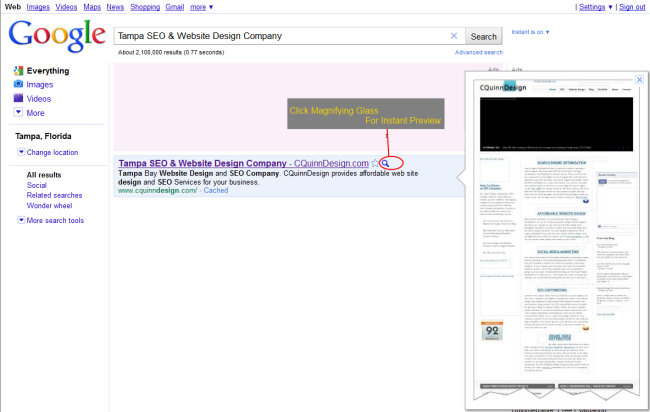
Task: Click the Google logo
Action: click(56, 36)
